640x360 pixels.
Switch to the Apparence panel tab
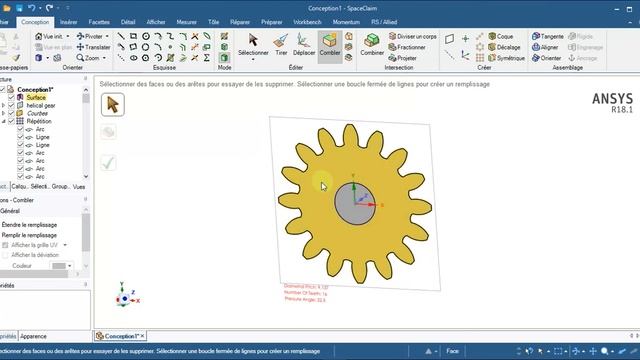(x=33, y=336)
